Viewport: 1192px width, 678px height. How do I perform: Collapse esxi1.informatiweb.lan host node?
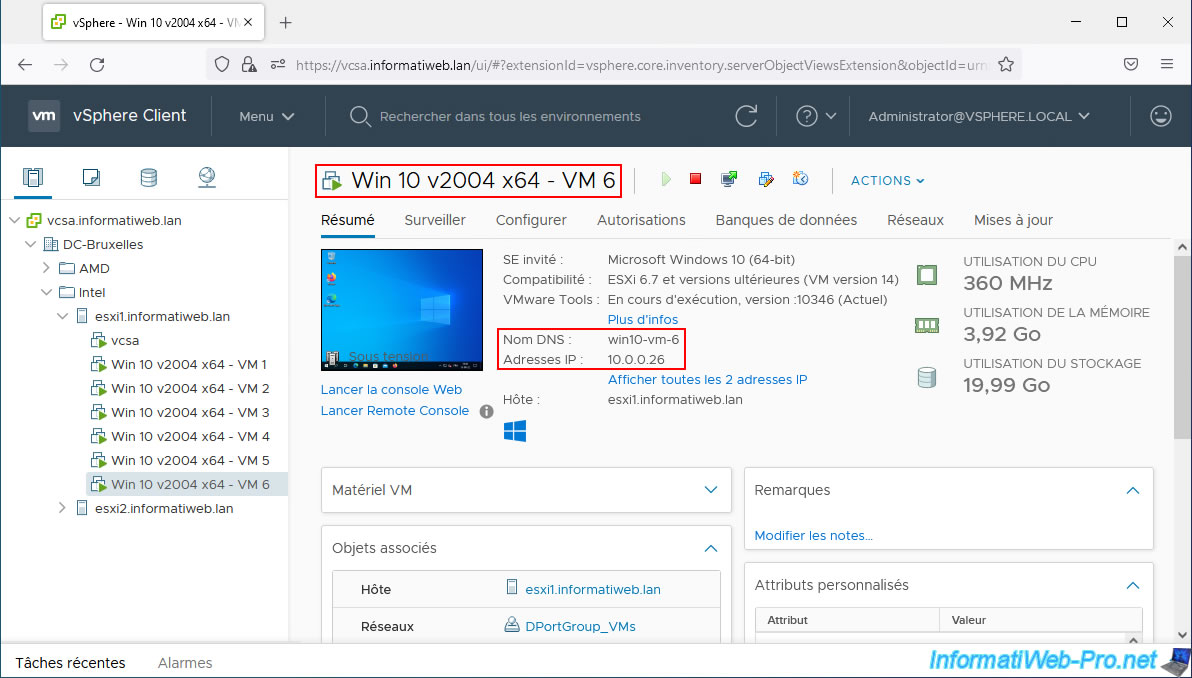point(62,316)
